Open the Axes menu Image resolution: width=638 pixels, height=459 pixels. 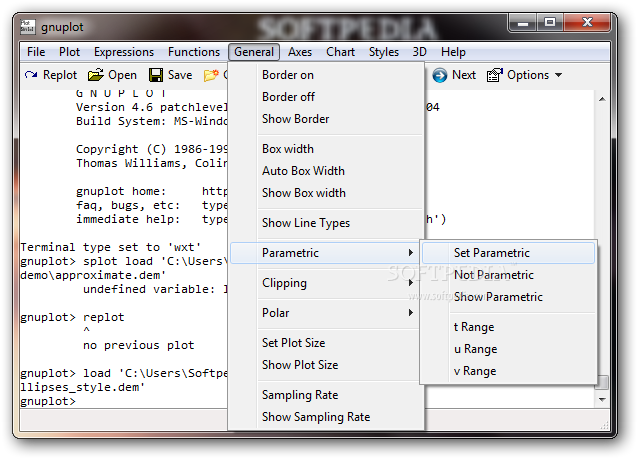point(300,52)
